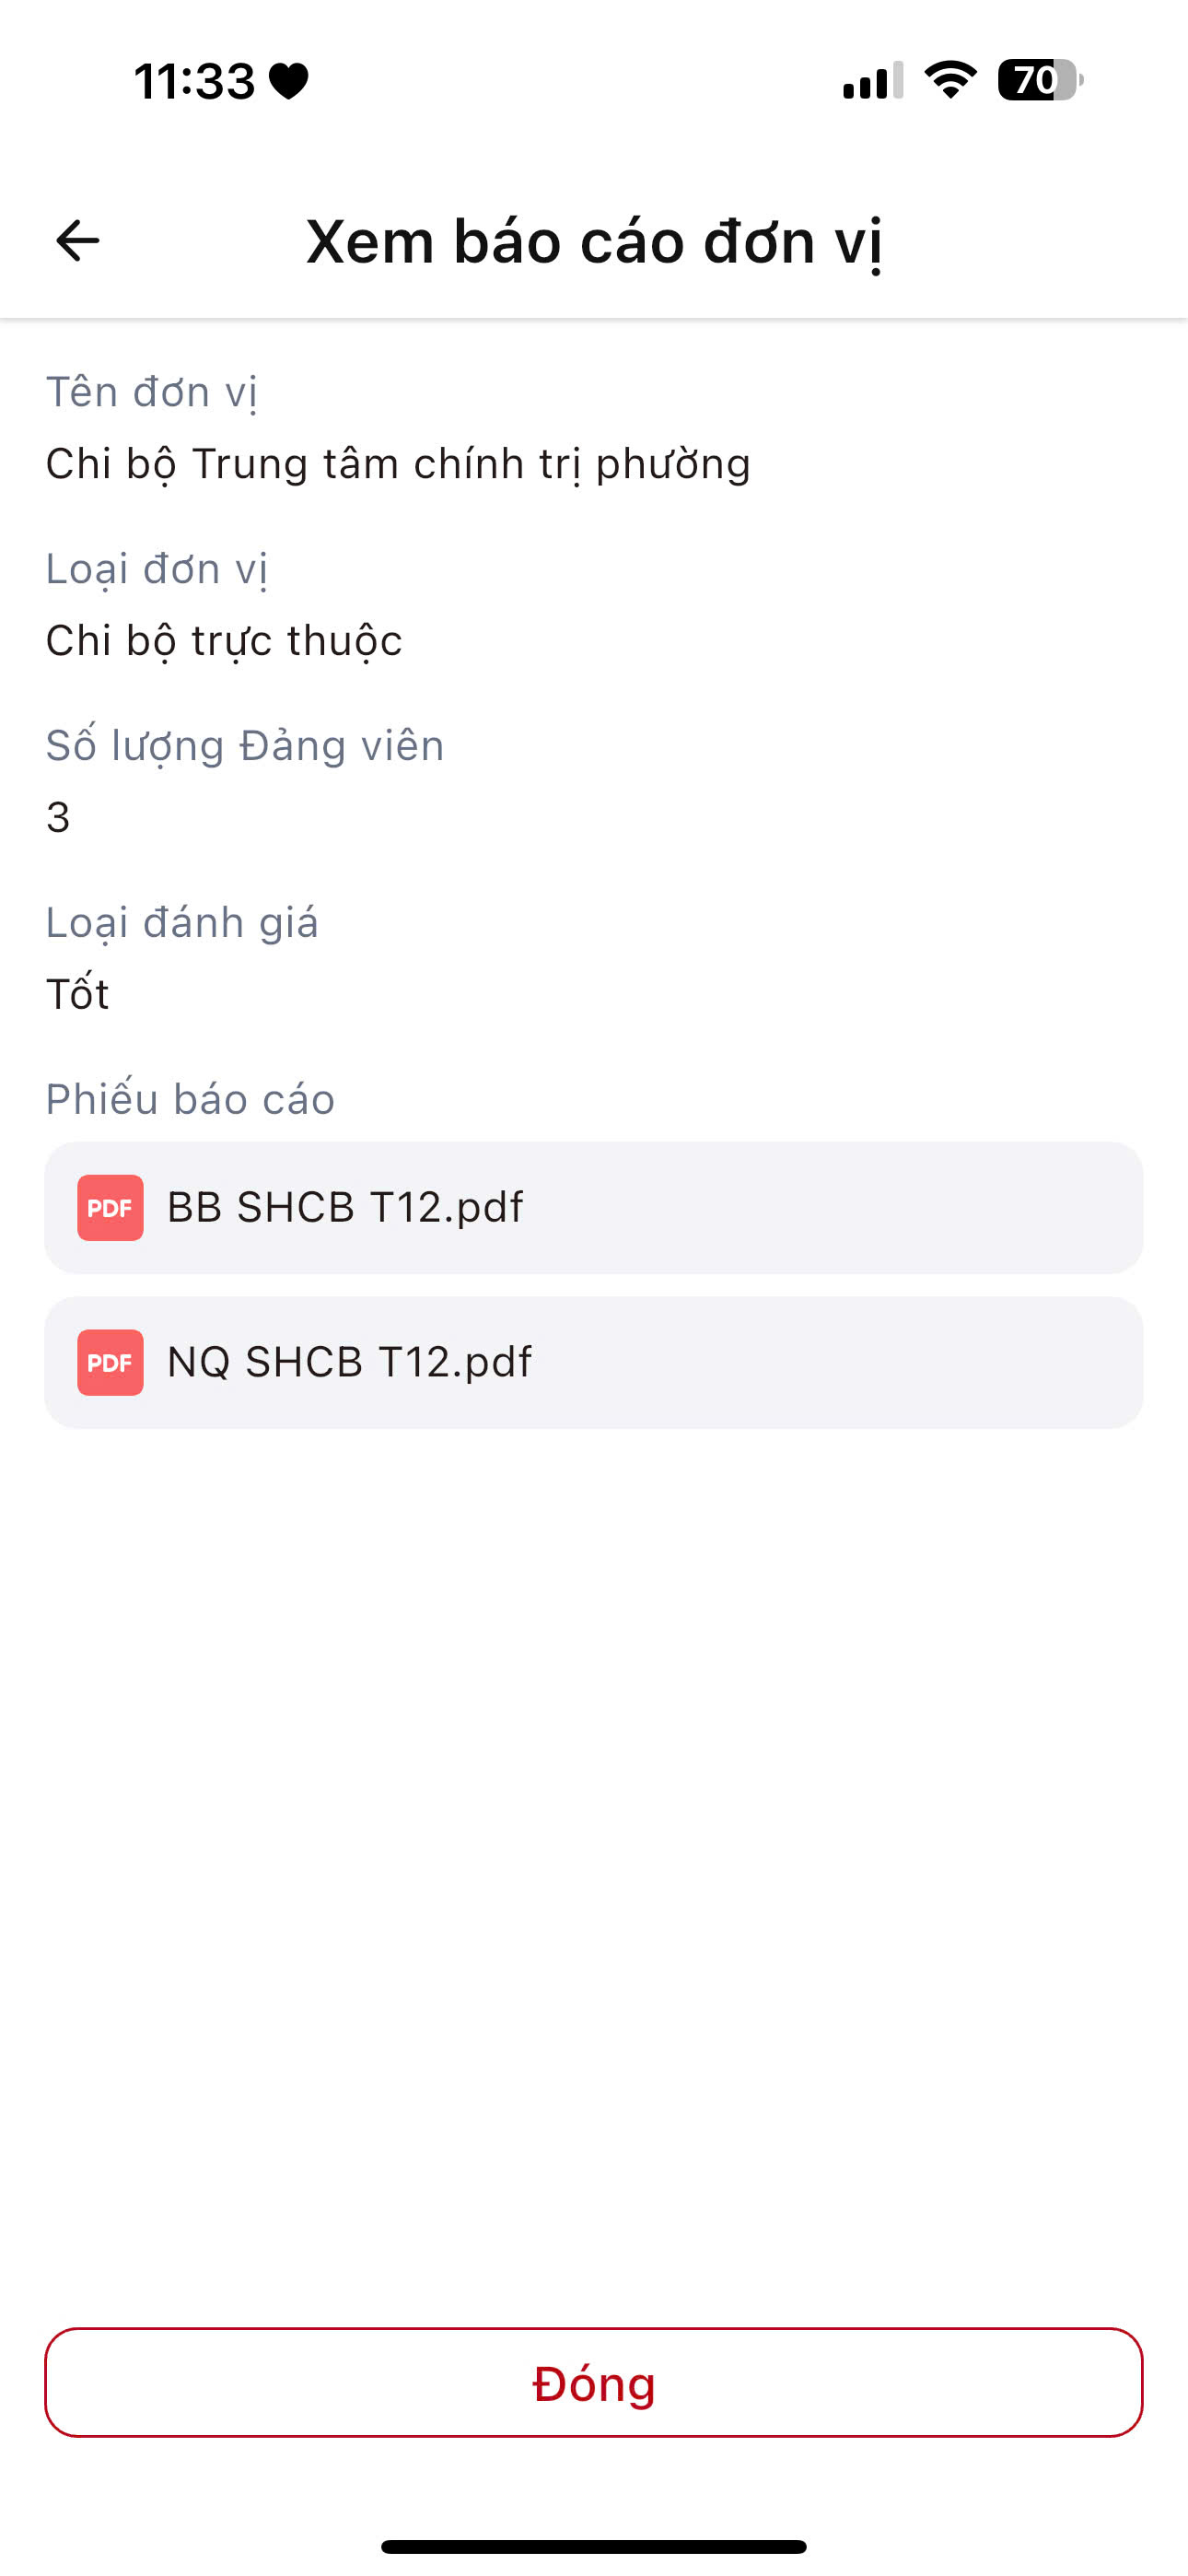
Task: Tap the 11:33 clock in status bar
Action: pos(194,81)
